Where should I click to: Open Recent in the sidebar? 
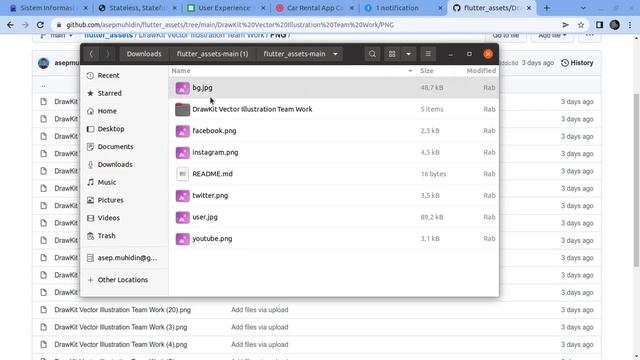point(124,76)
